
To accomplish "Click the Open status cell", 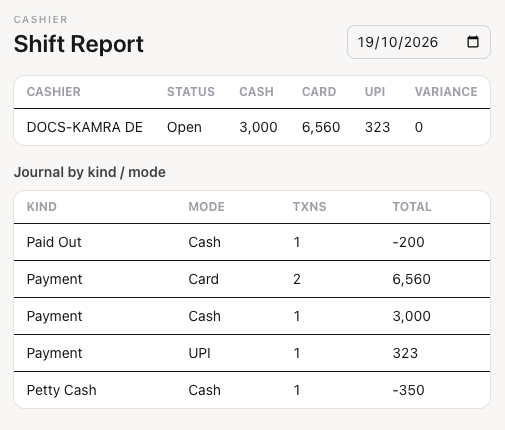I will tap(184, 127).
